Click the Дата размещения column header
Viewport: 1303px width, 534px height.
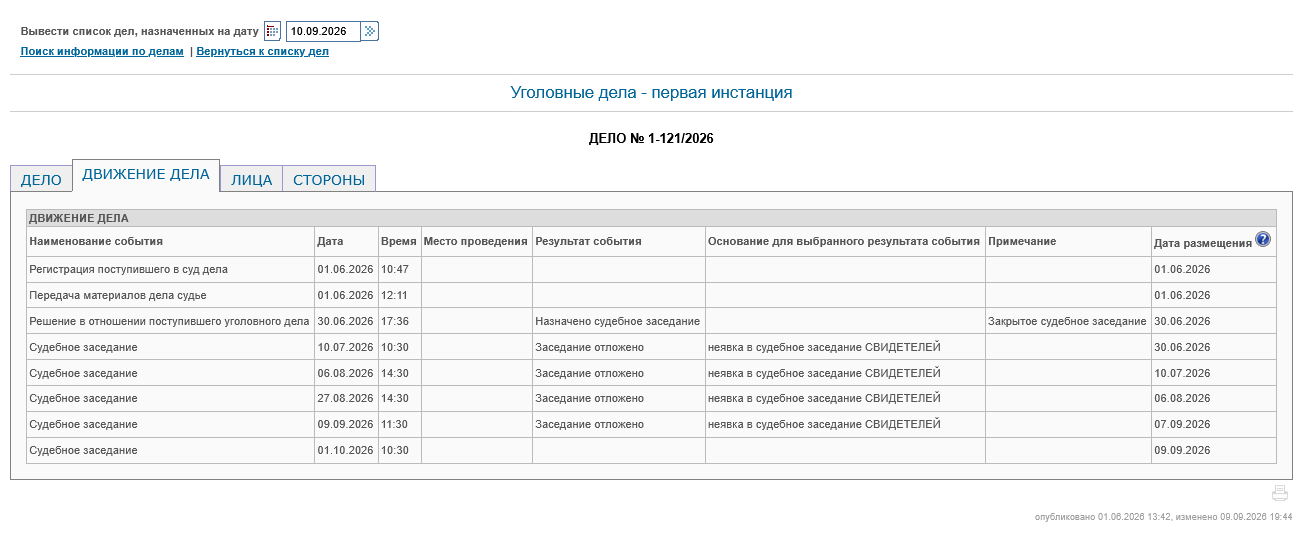coord(1202,243)
